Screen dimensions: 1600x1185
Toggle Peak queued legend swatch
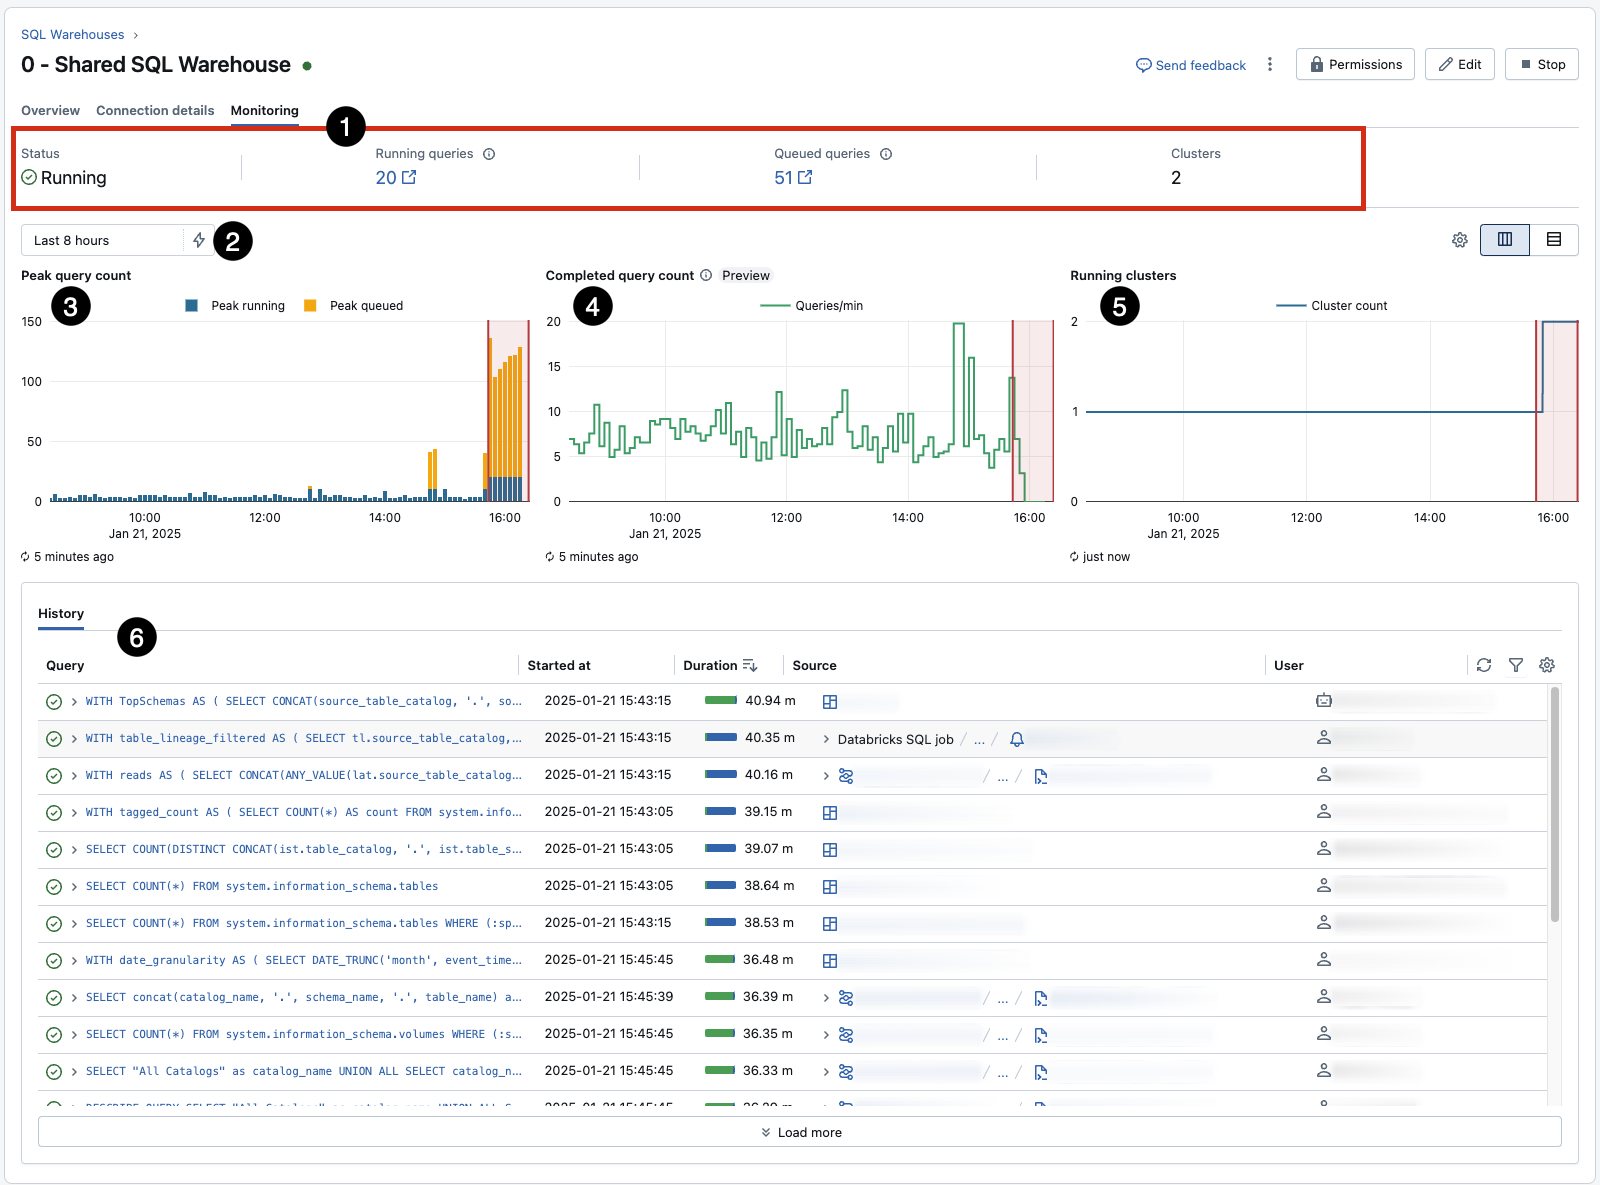(310, 306)
